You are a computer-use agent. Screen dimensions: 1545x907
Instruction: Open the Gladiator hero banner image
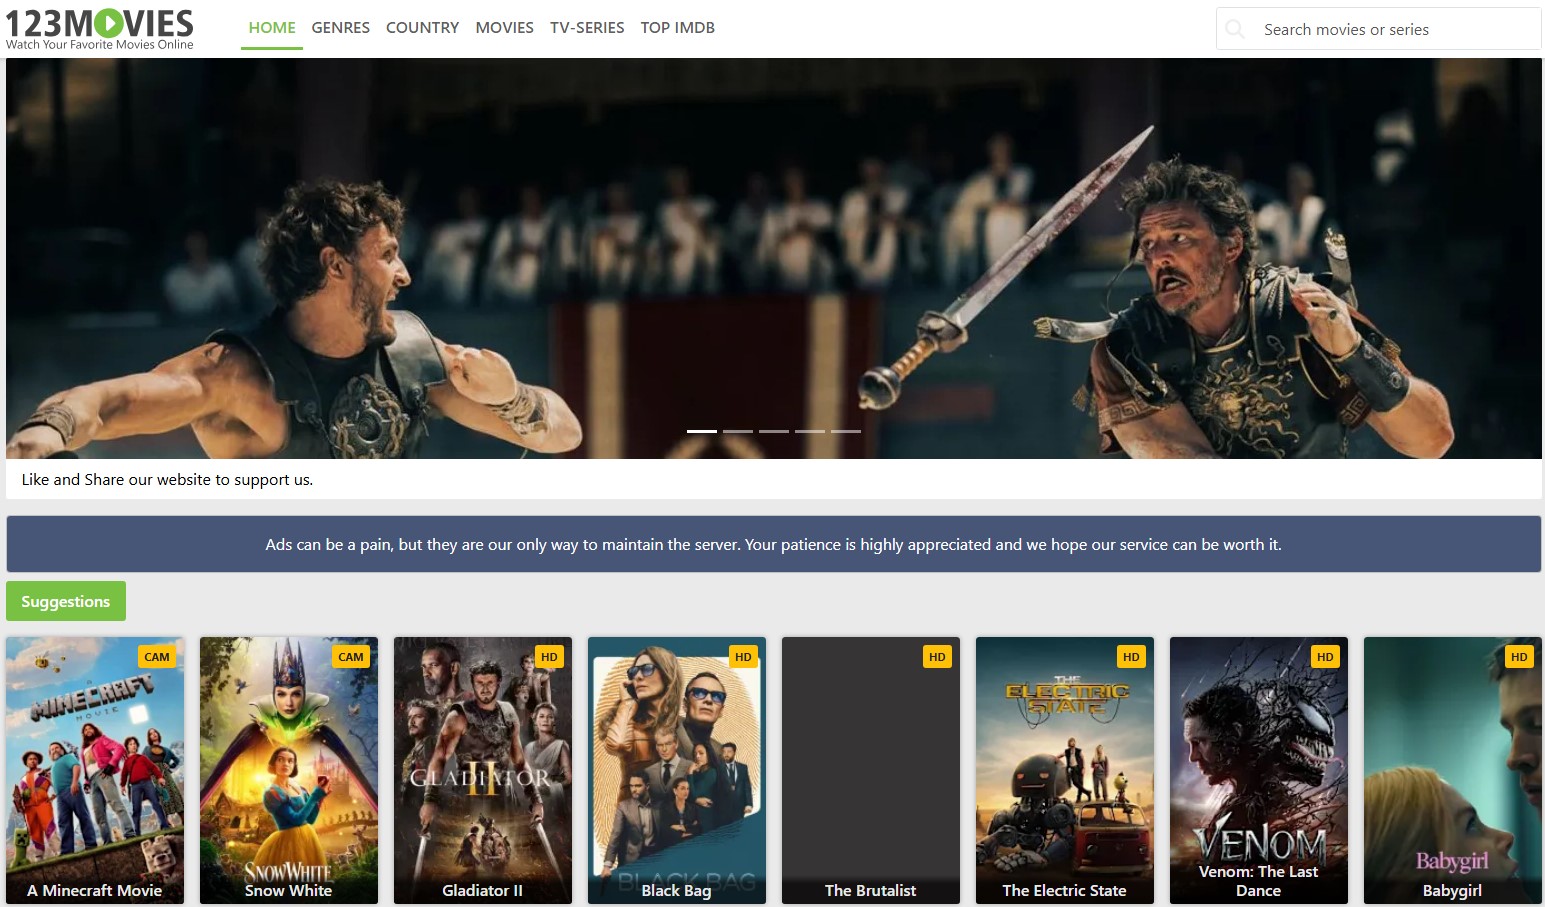click(x=773, y=258)
